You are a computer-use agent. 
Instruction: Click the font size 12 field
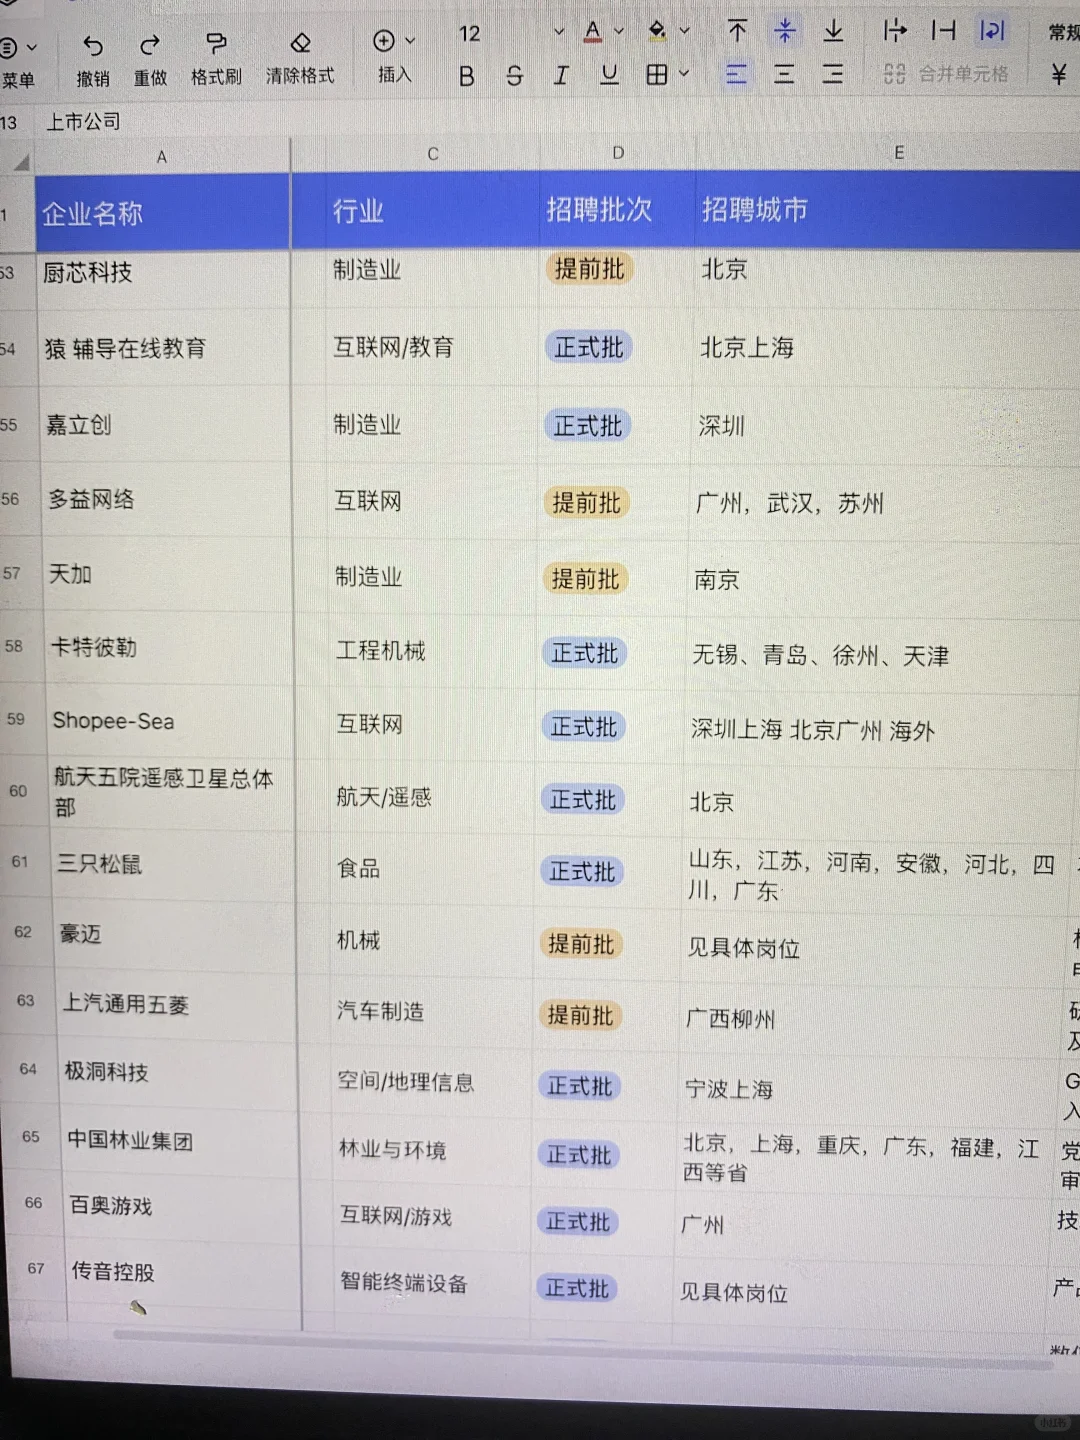[470, 34]
